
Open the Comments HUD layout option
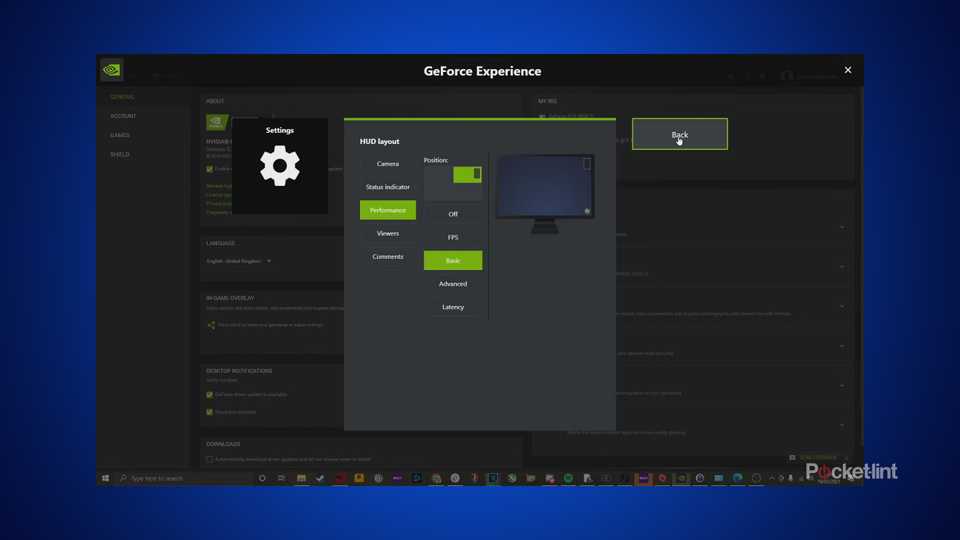(x=388, y=257)
